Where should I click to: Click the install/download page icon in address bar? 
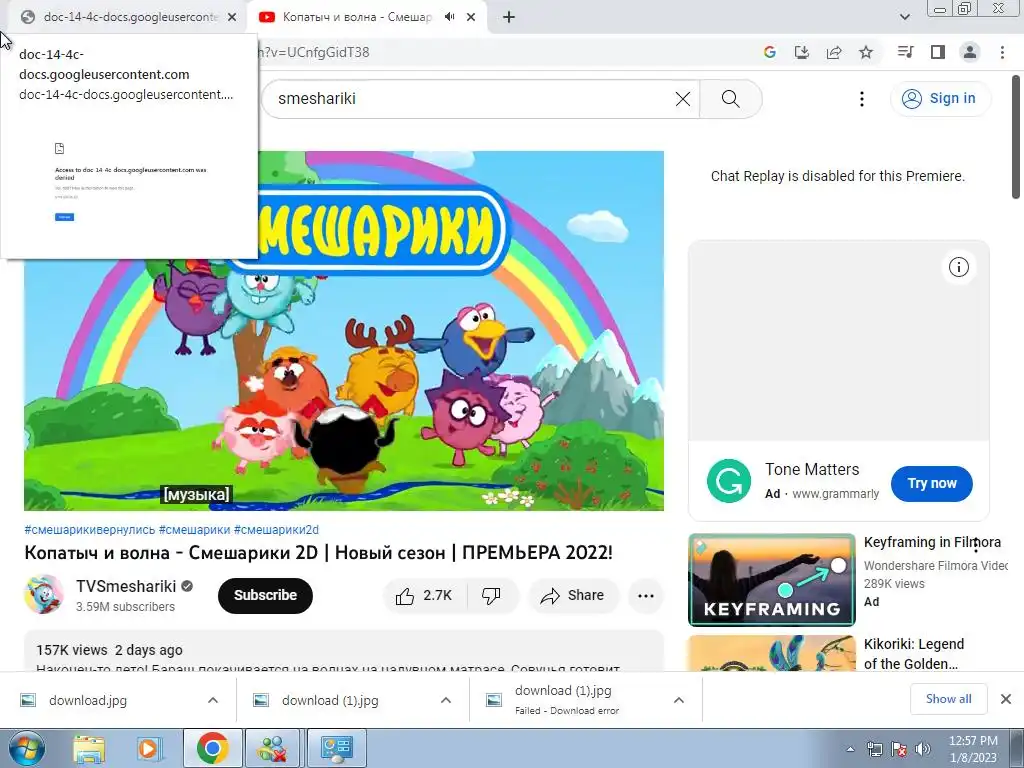click(x=802, y=52)
